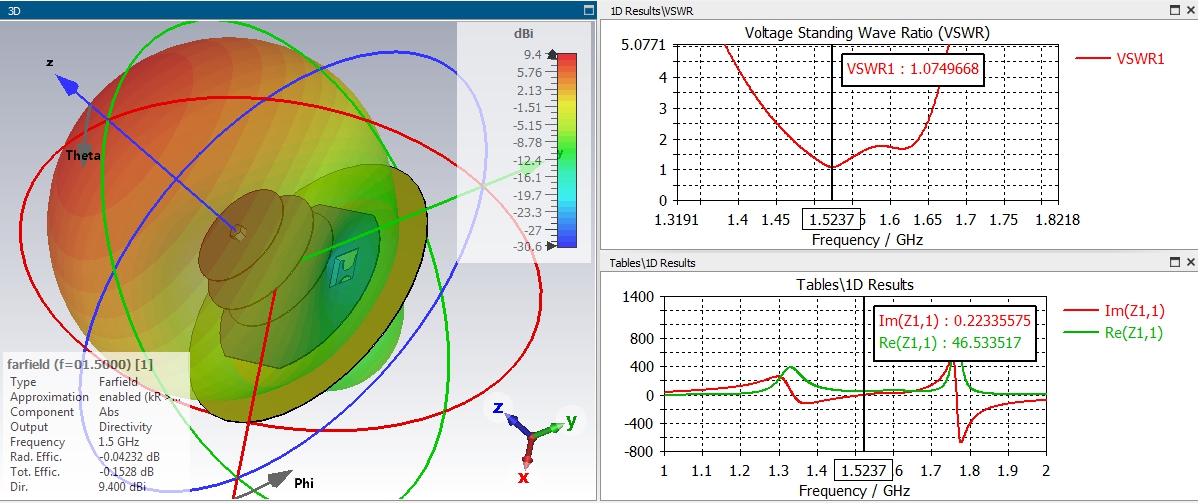Maximize the 3D view window

[x=588, y=11]
